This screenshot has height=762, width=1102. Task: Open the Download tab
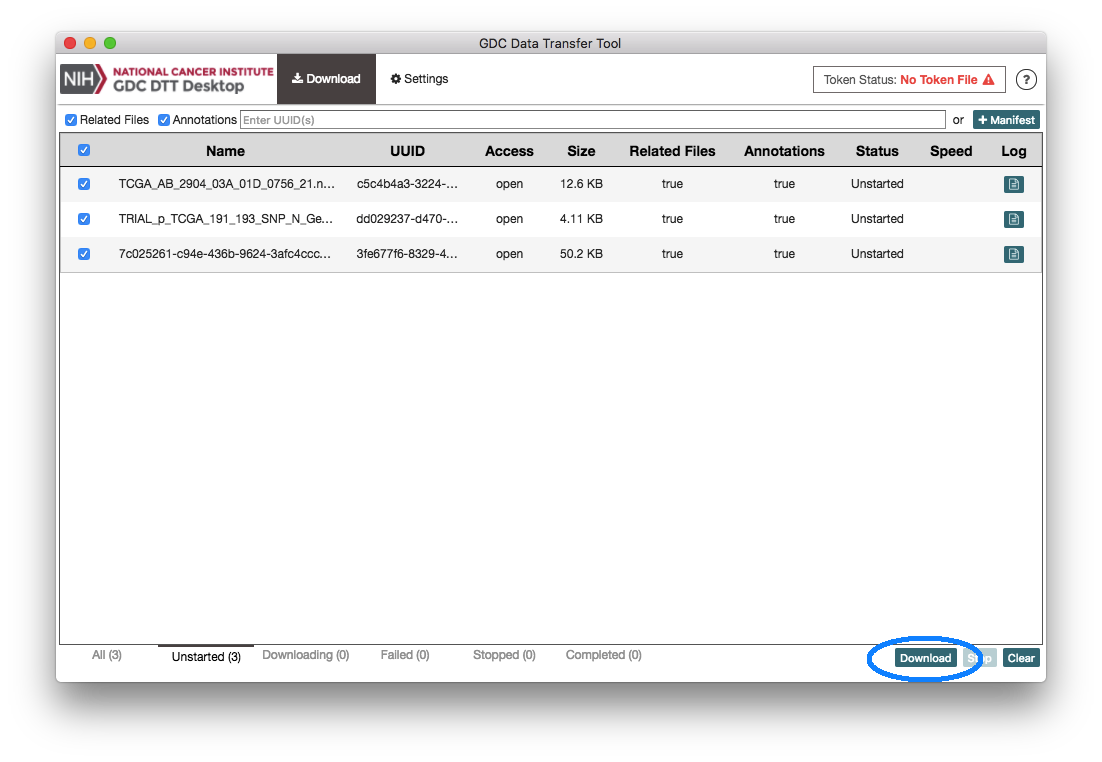pyautogui.click(x=326, y=79)
